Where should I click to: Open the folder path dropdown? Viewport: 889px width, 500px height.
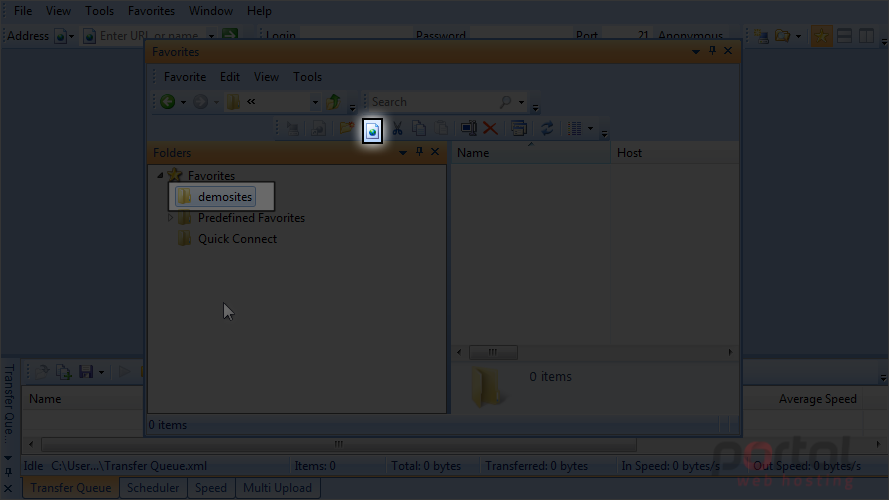tap(315, 102)
